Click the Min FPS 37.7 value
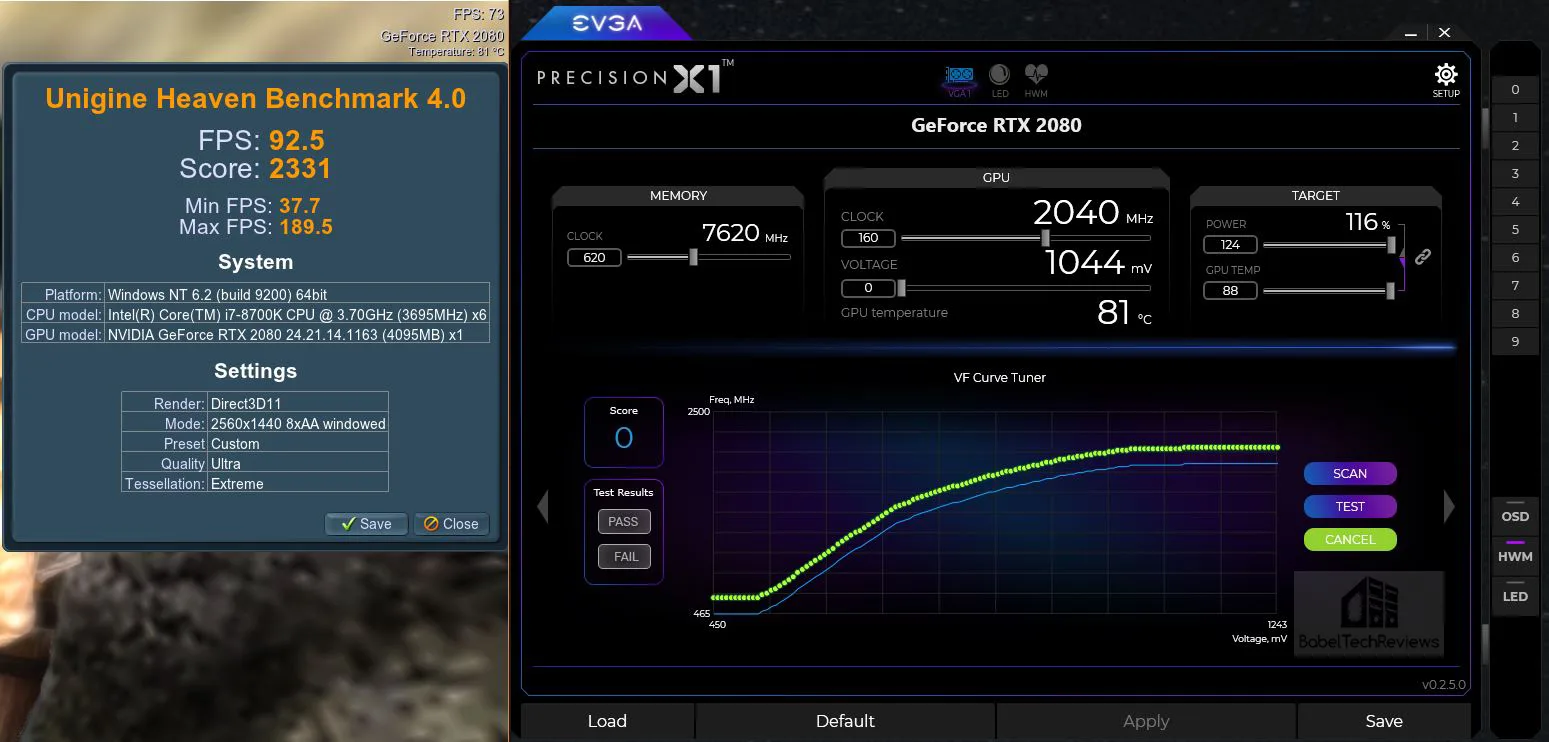The width and height of the screenshot is (1549, 742). click(x=300, y=206)
